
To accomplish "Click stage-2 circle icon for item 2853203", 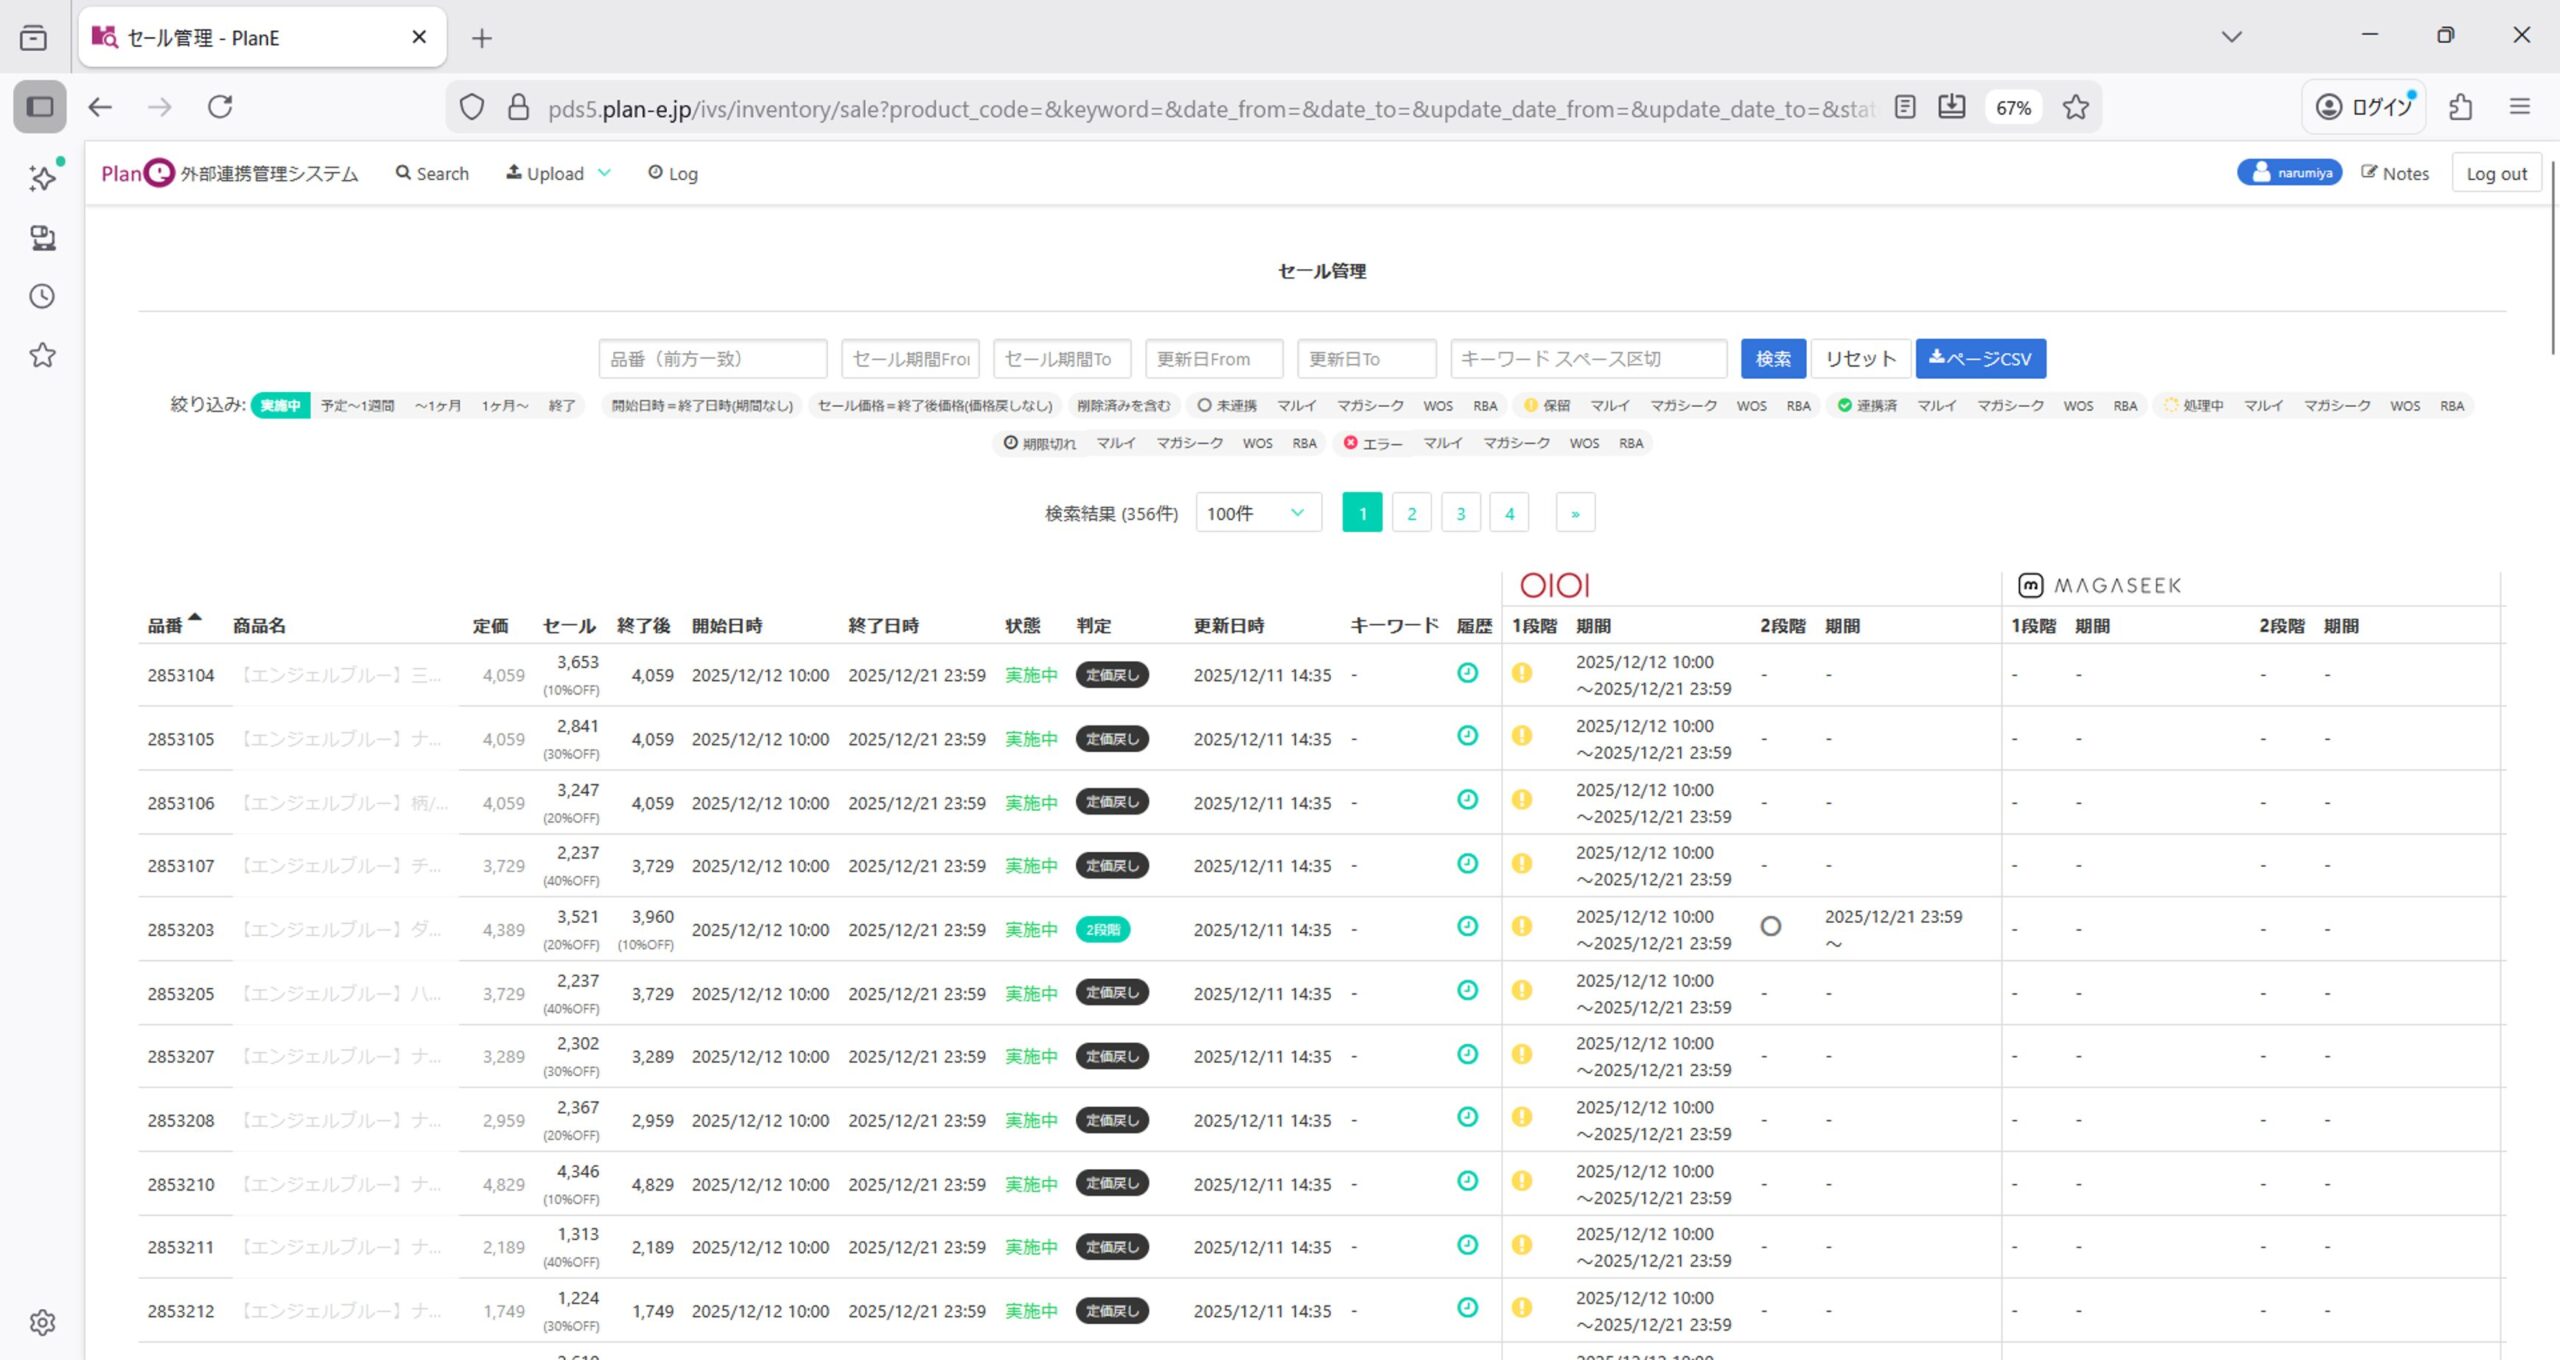I will 1770,927.
